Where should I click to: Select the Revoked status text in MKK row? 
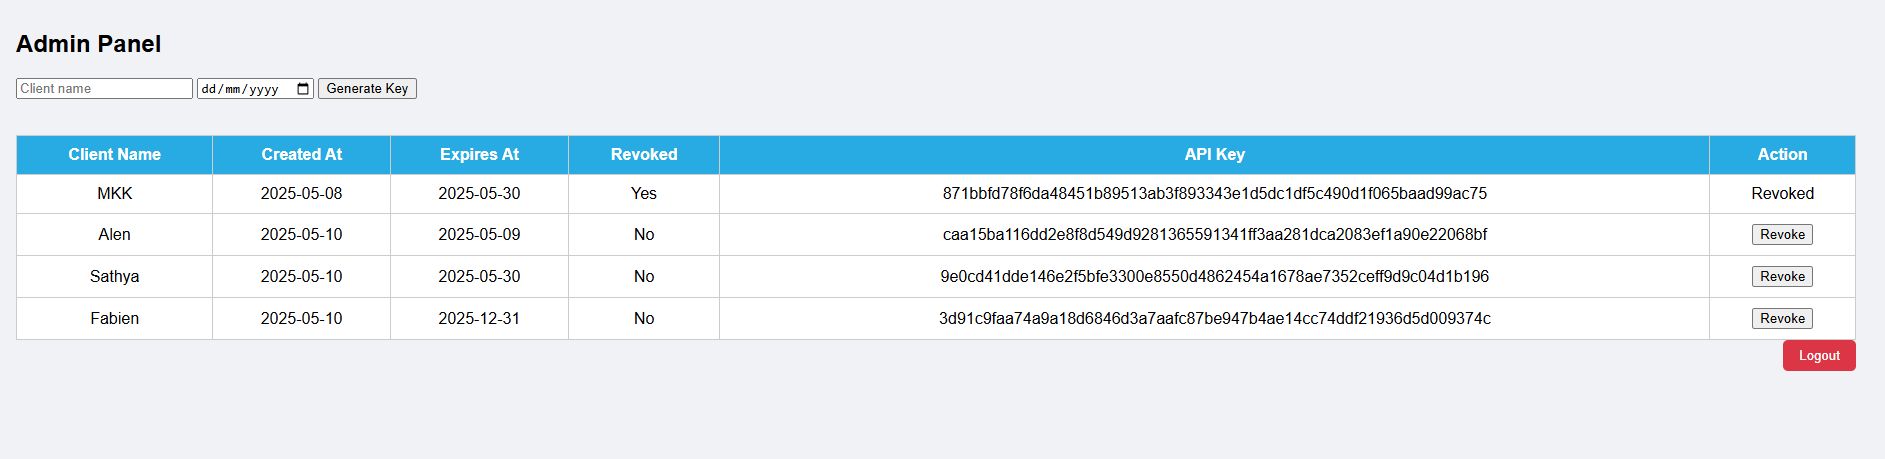click(x=1782, y=193)
